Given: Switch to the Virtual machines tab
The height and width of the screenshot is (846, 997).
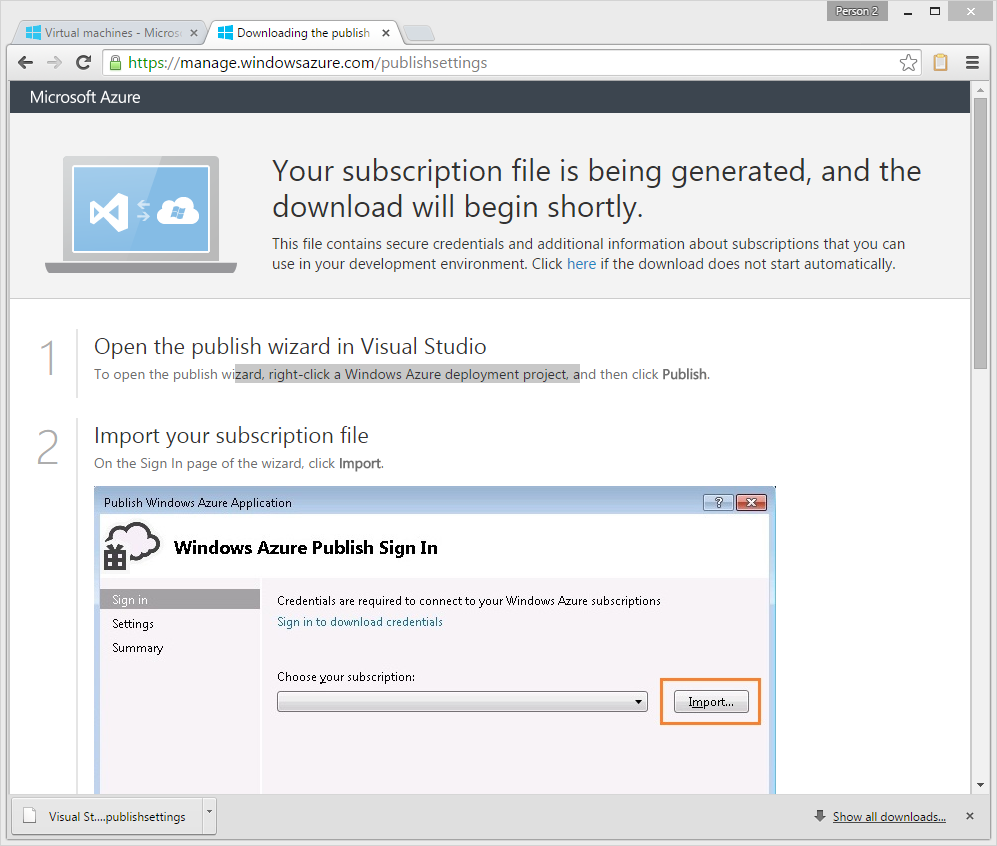Looking at the screenshot, I should [x=106, y=32].
